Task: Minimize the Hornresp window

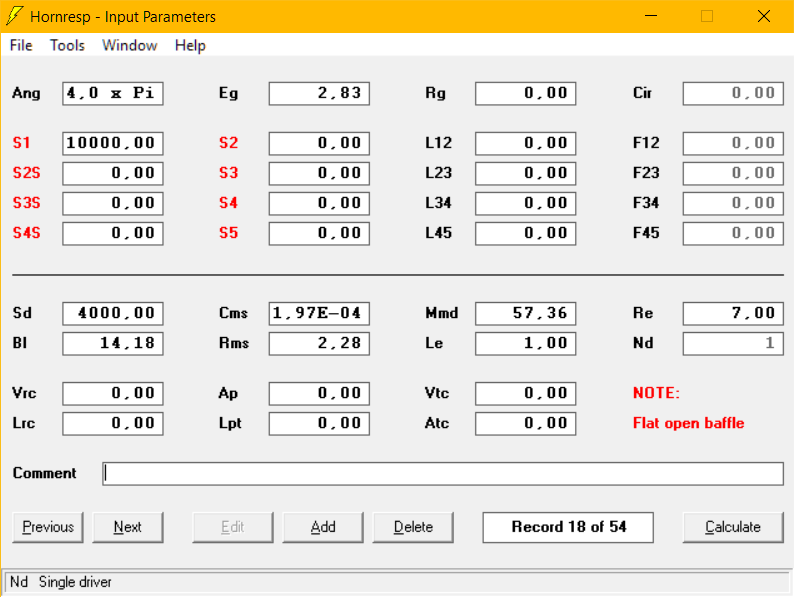Action: tap(651, 16)
